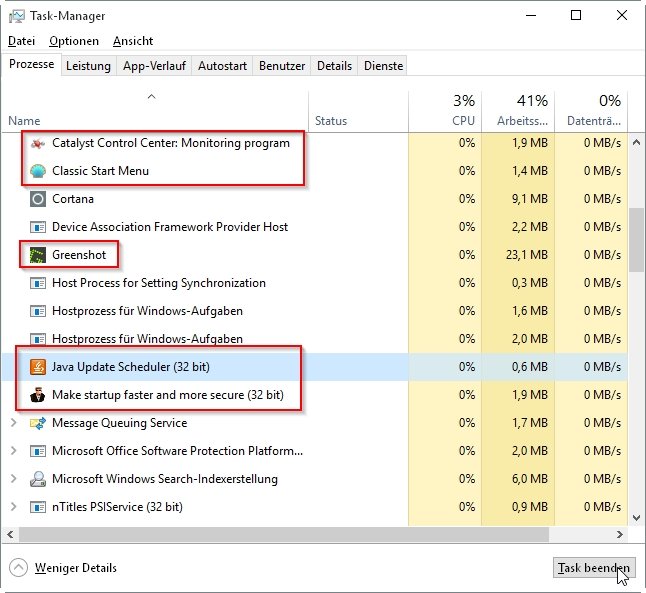The image size is (646, 593).
Task: Click the 9,1 MB memory value
Action: (530, 199)
